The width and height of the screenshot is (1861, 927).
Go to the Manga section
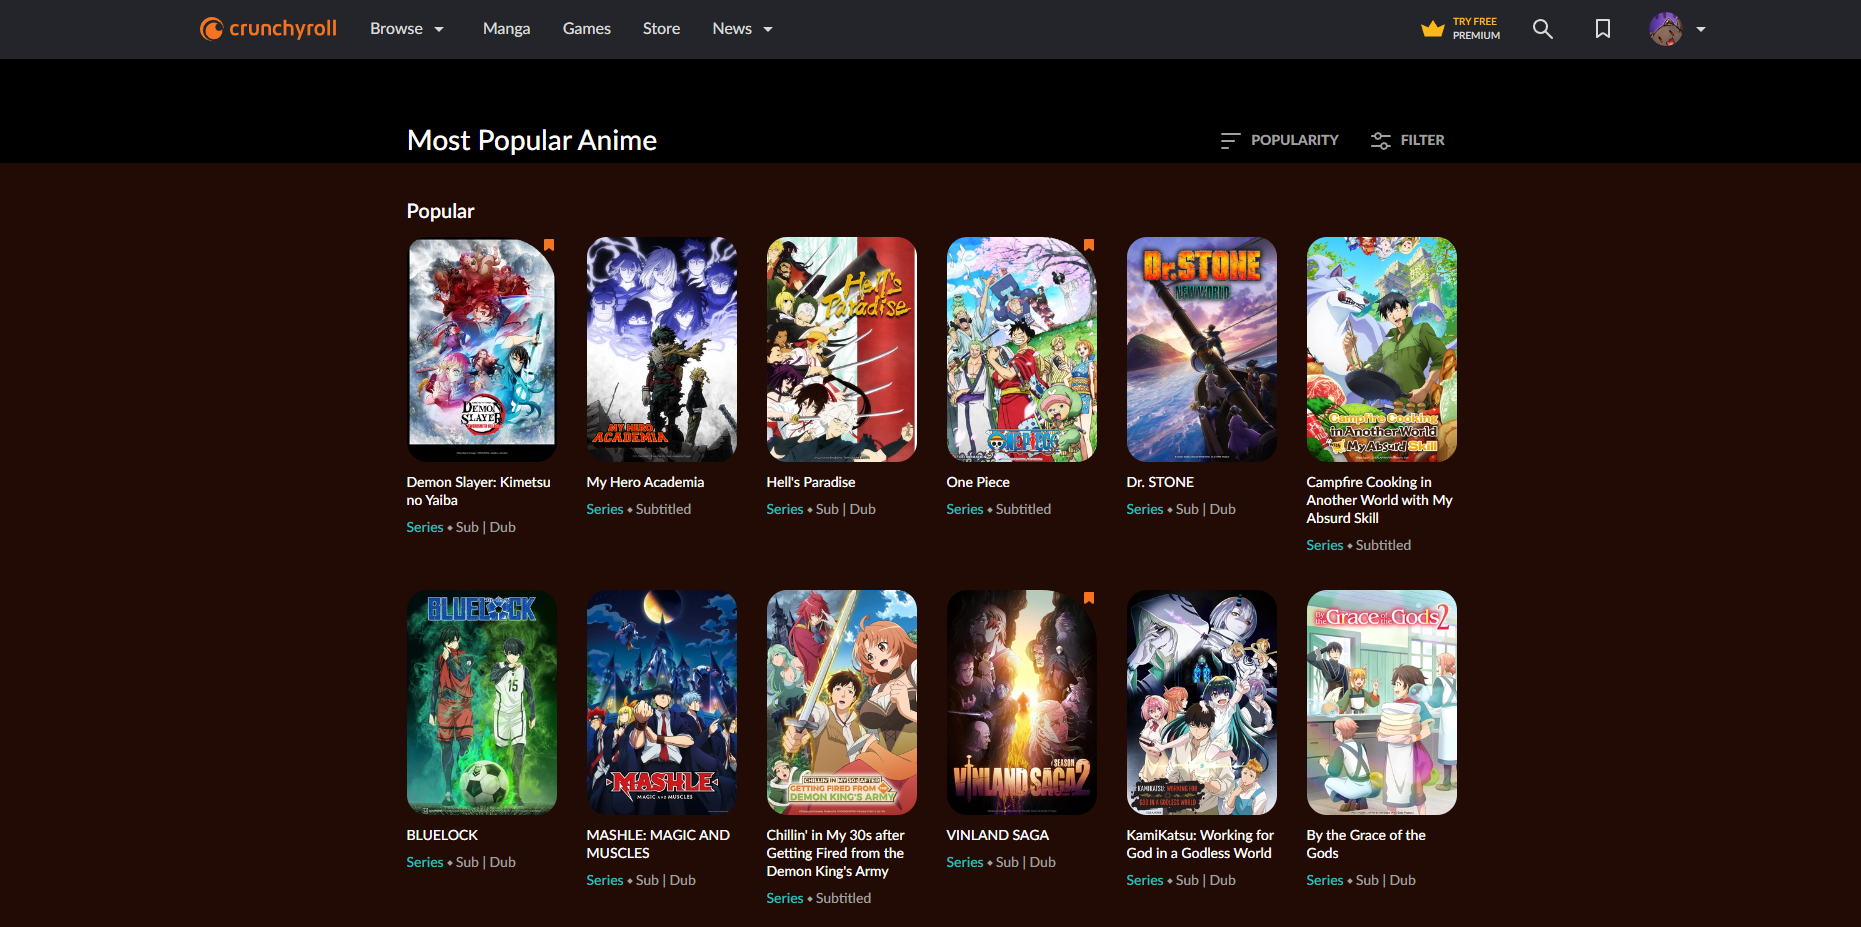(x=506, y=29)
